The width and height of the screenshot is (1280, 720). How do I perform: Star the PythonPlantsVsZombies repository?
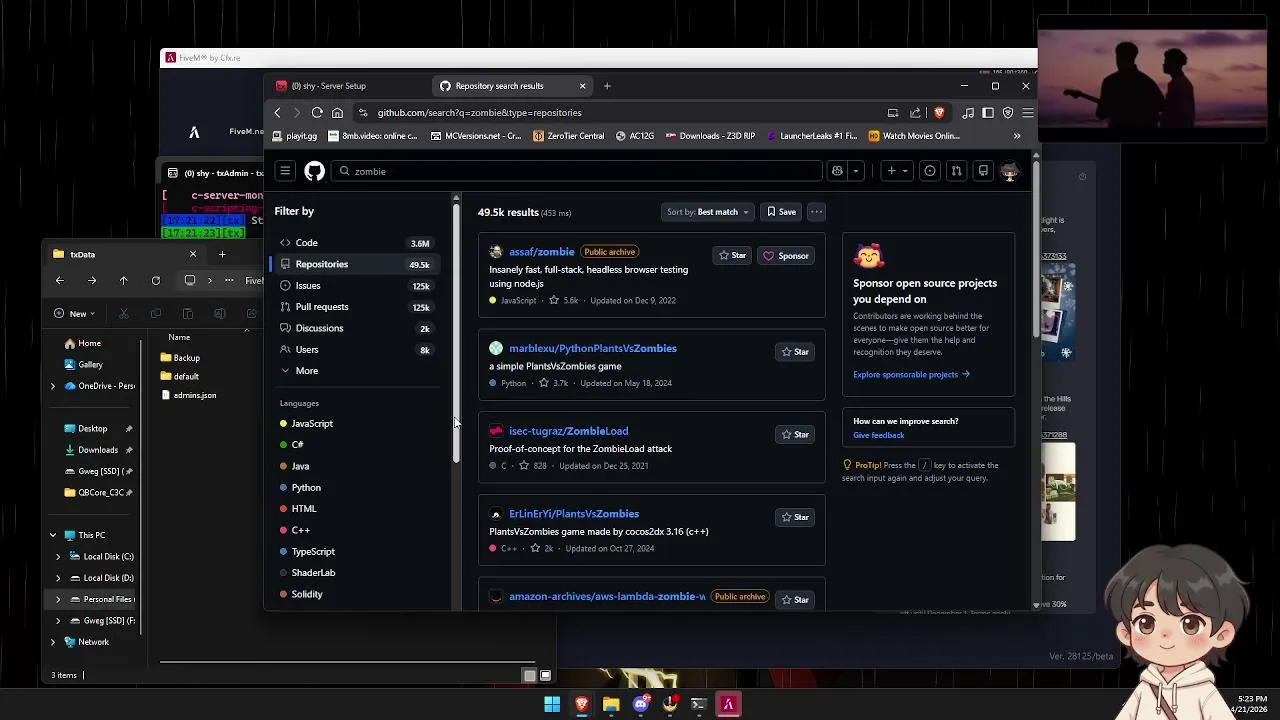pyautogui.click(x=795, y=352)
